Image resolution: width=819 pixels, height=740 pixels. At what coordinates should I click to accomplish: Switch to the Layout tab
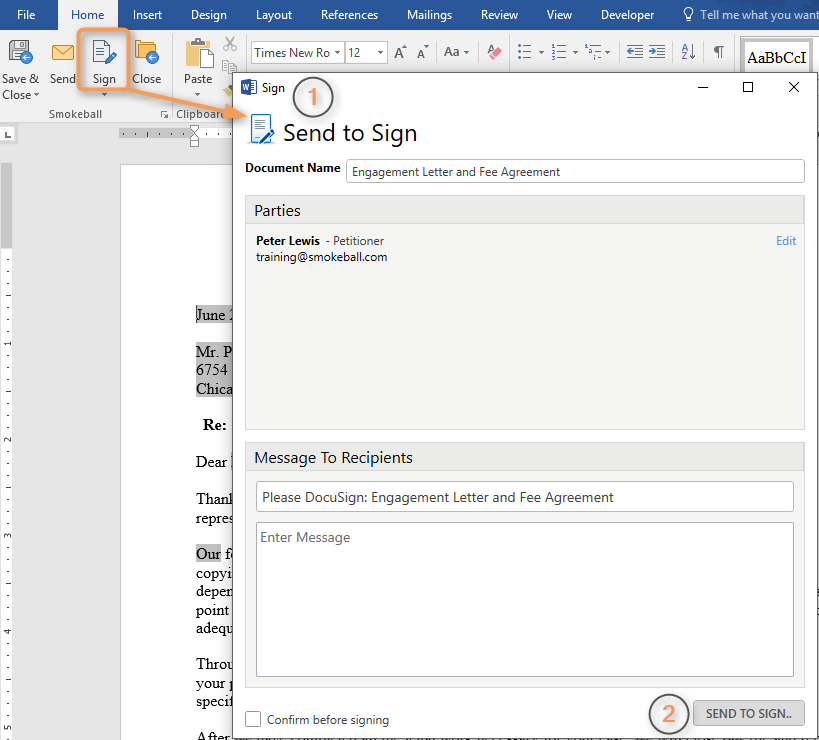(x=274, y=15)
